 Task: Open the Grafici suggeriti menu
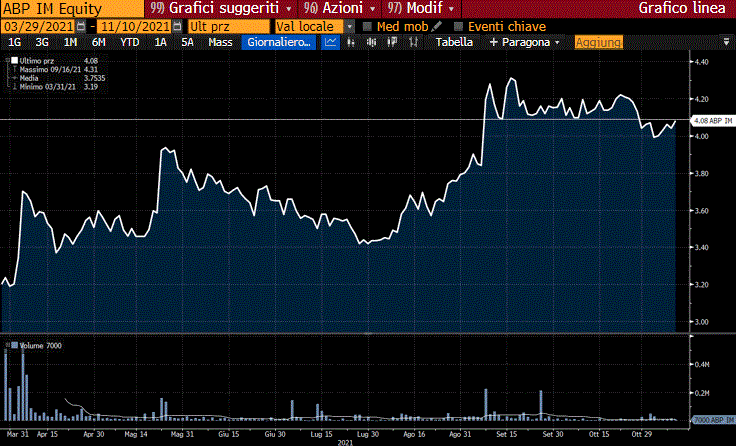pos(224,8)
